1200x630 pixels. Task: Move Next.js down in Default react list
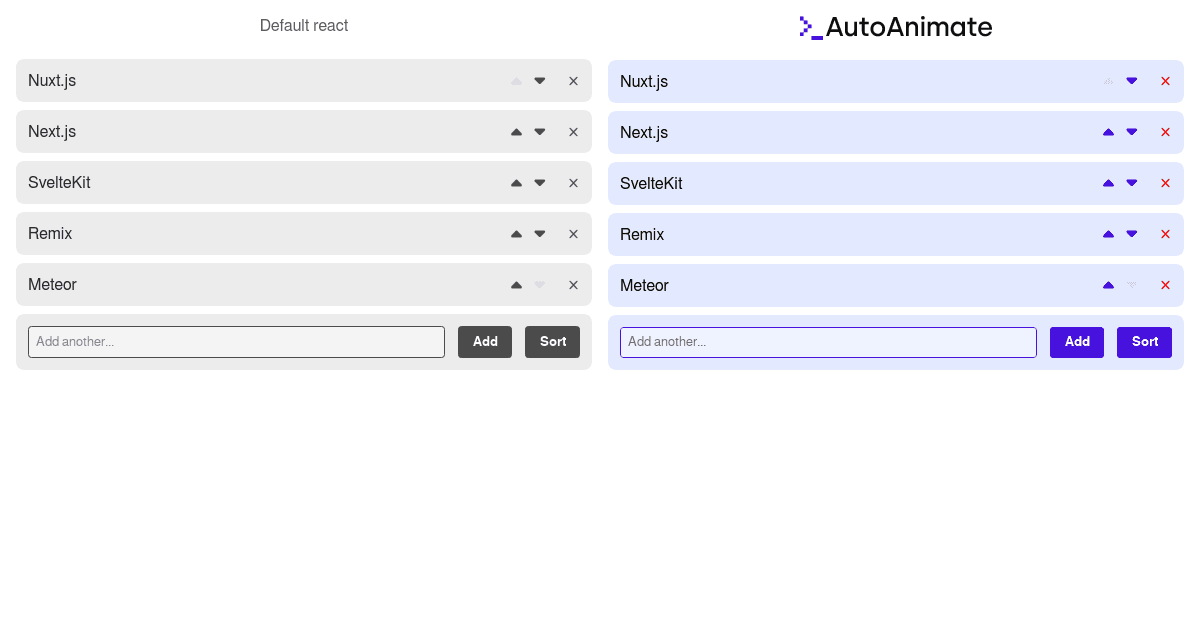[540, 132]
